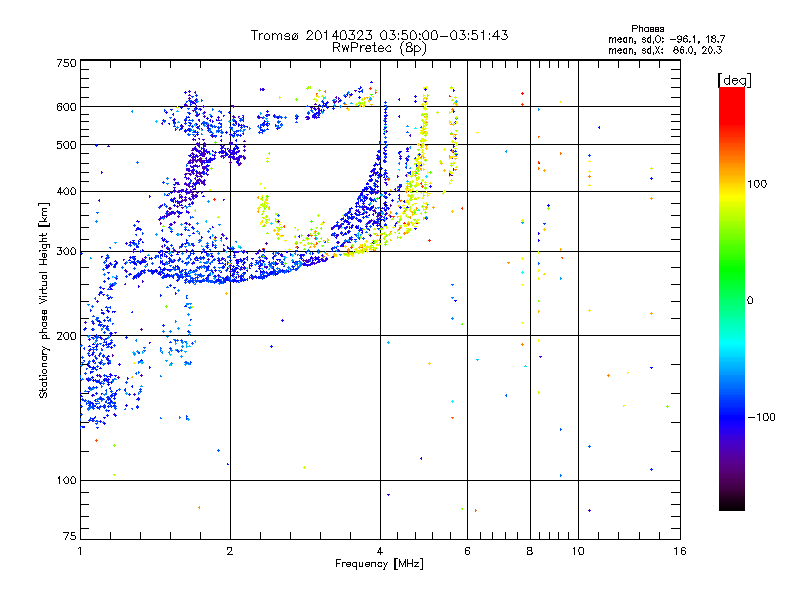Click the x-axis label "6"
Viewport: 800px width, 600px height.
click(467, 551)
